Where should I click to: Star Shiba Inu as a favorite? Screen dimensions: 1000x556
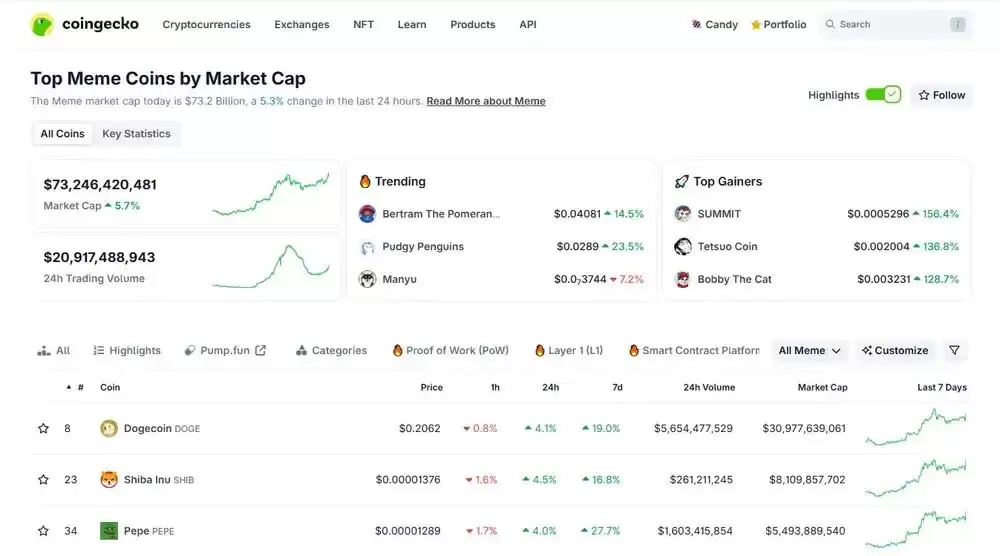43,479
